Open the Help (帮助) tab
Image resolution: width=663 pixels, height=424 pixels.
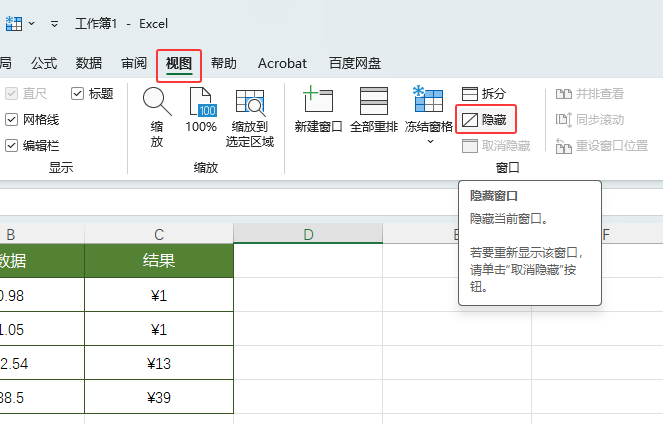click(224, 63)
